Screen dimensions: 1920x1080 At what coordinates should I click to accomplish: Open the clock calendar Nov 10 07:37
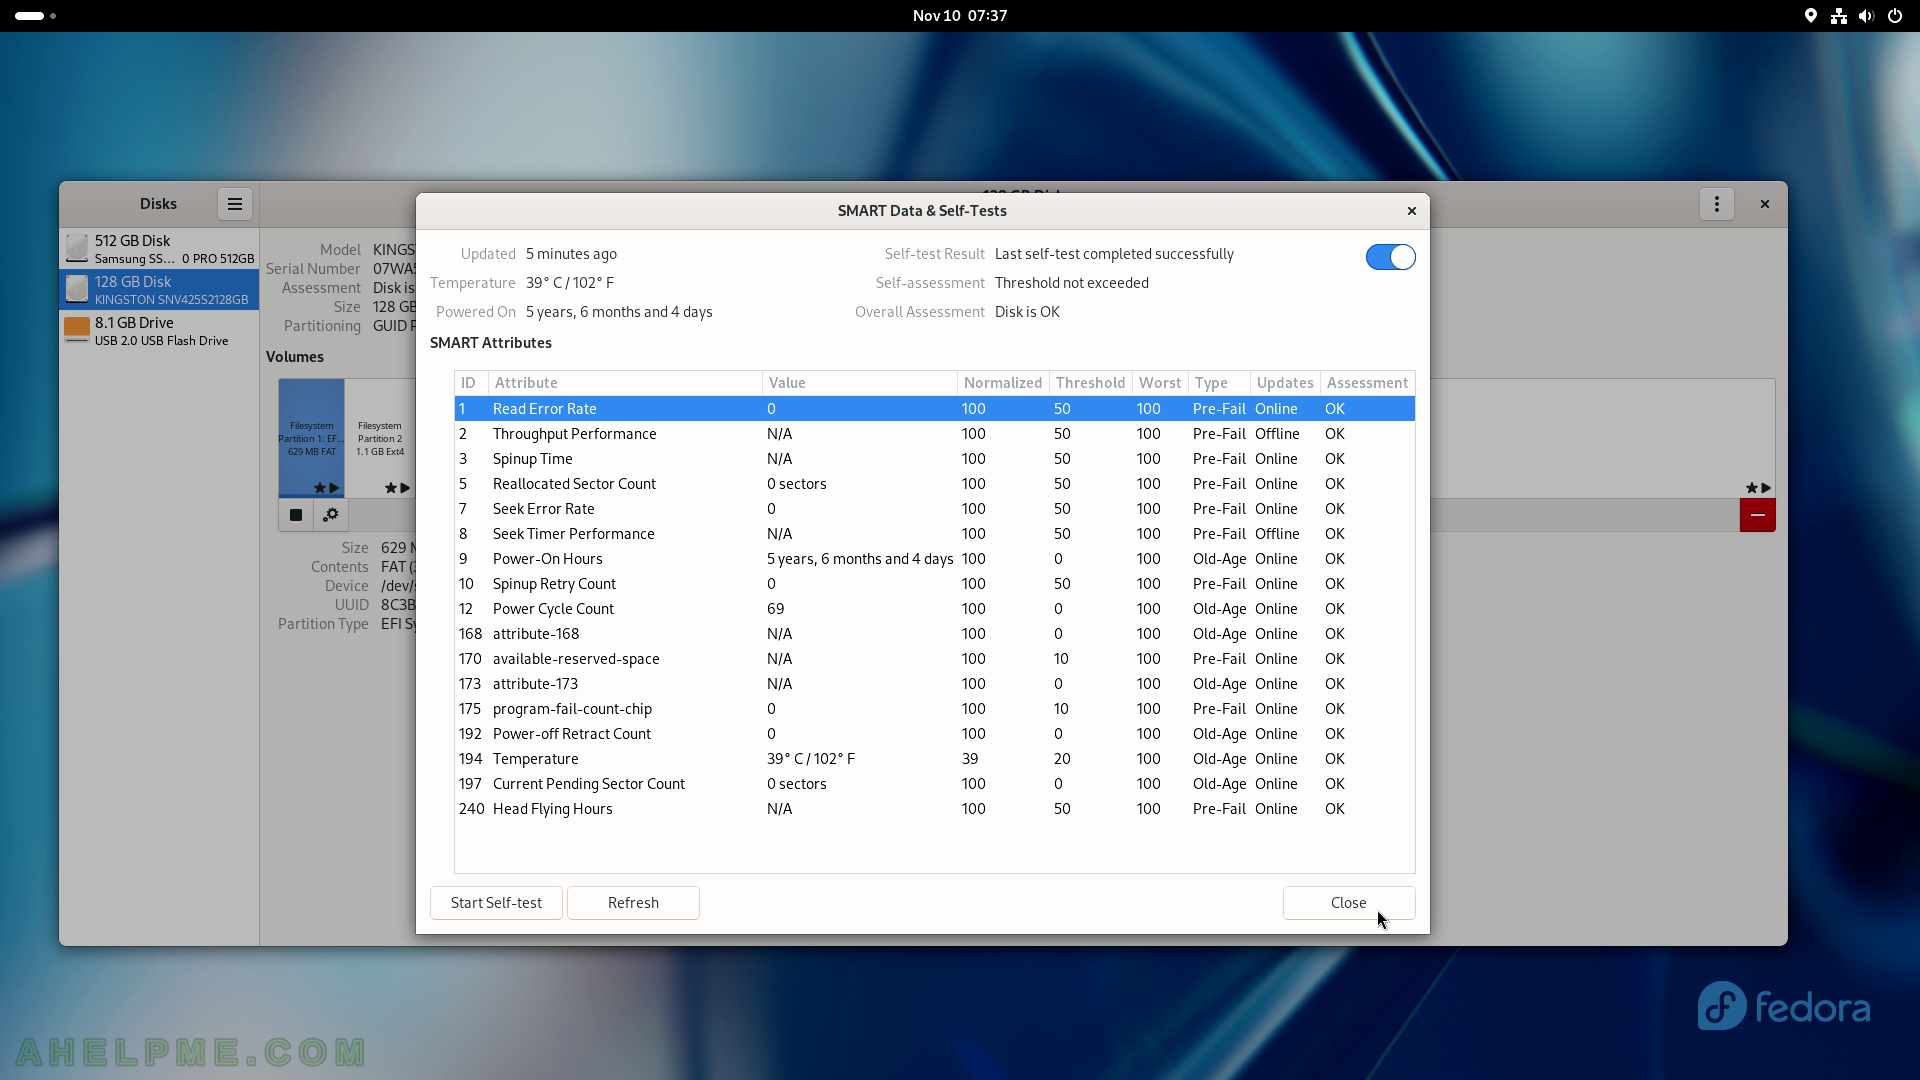coord(960,16)
